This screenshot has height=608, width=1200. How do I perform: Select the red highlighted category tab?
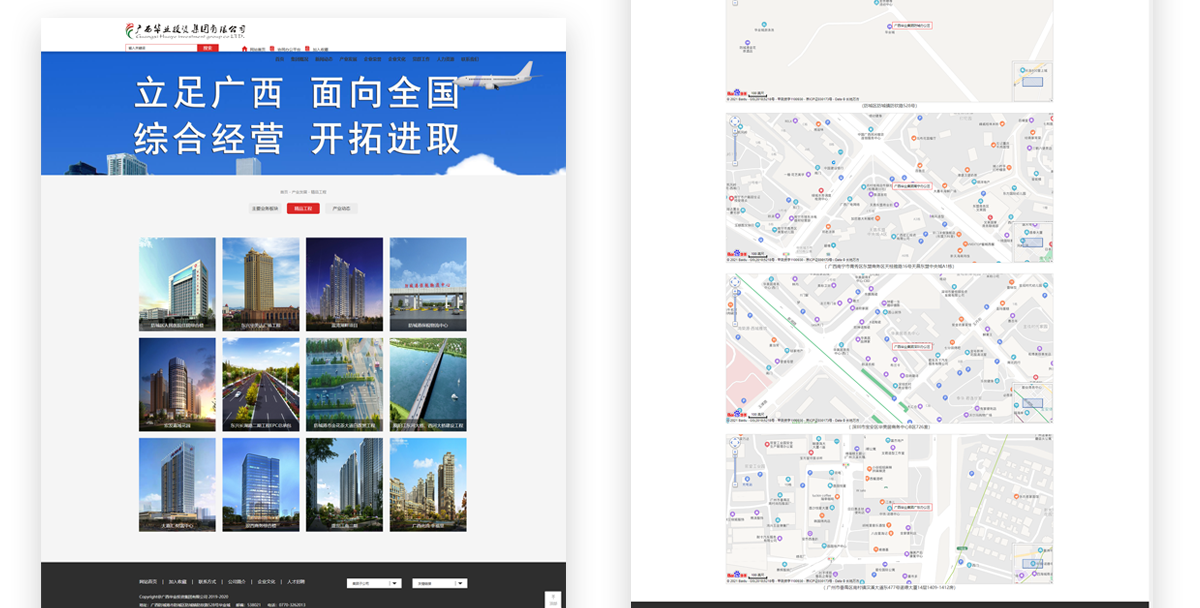[303, 209]
